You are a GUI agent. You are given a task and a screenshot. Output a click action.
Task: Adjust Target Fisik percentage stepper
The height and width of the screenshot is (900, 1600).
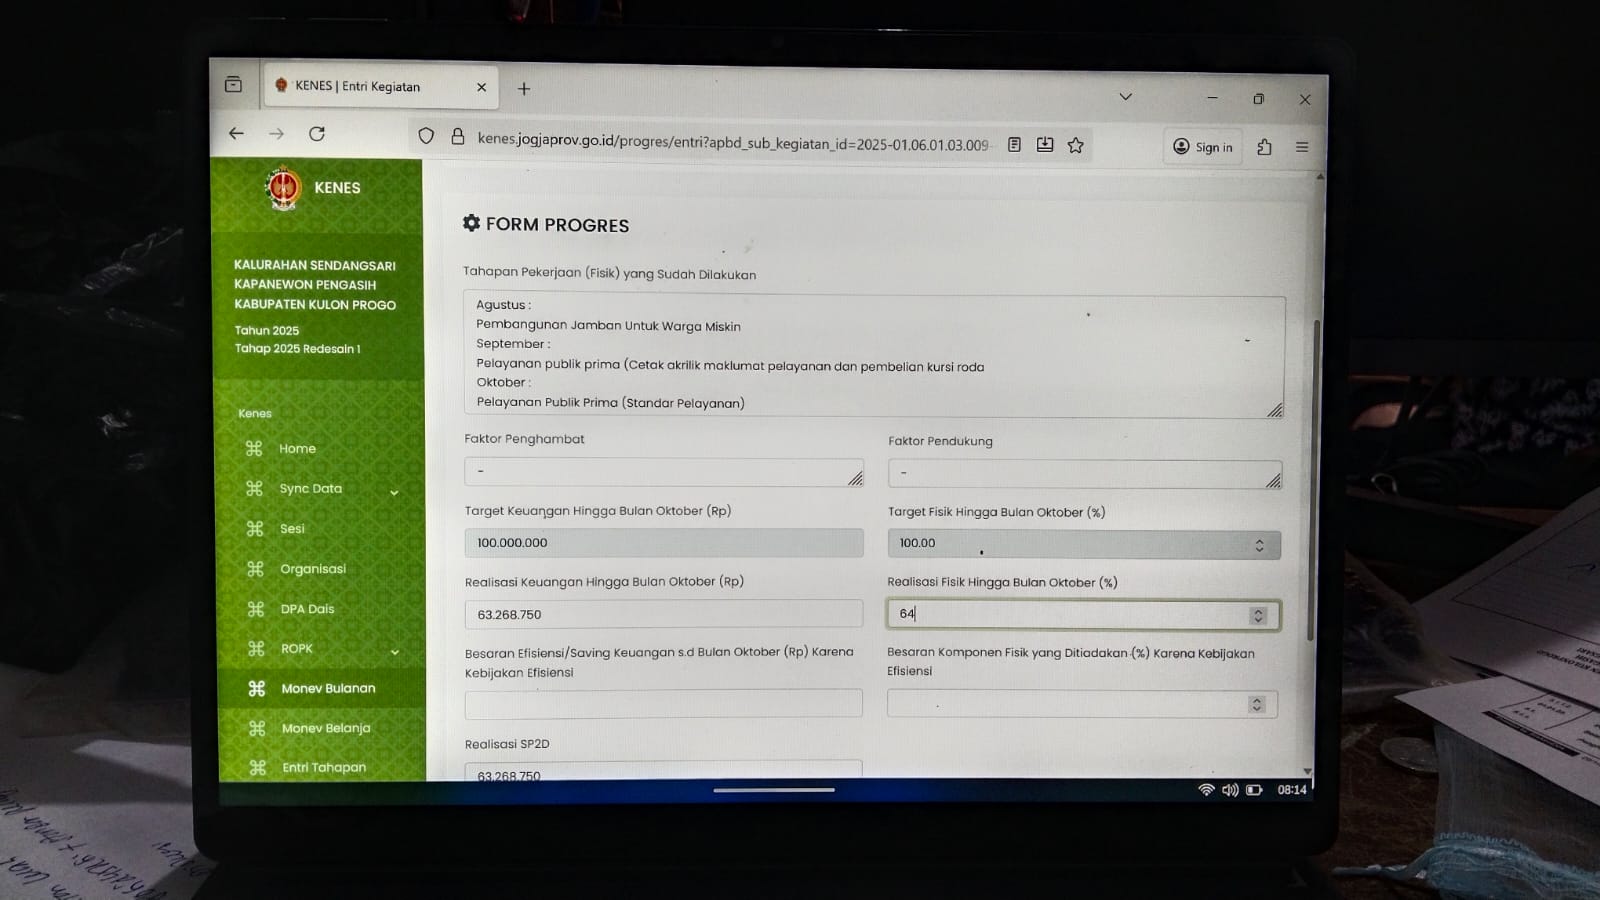(x=1259, y=545)
